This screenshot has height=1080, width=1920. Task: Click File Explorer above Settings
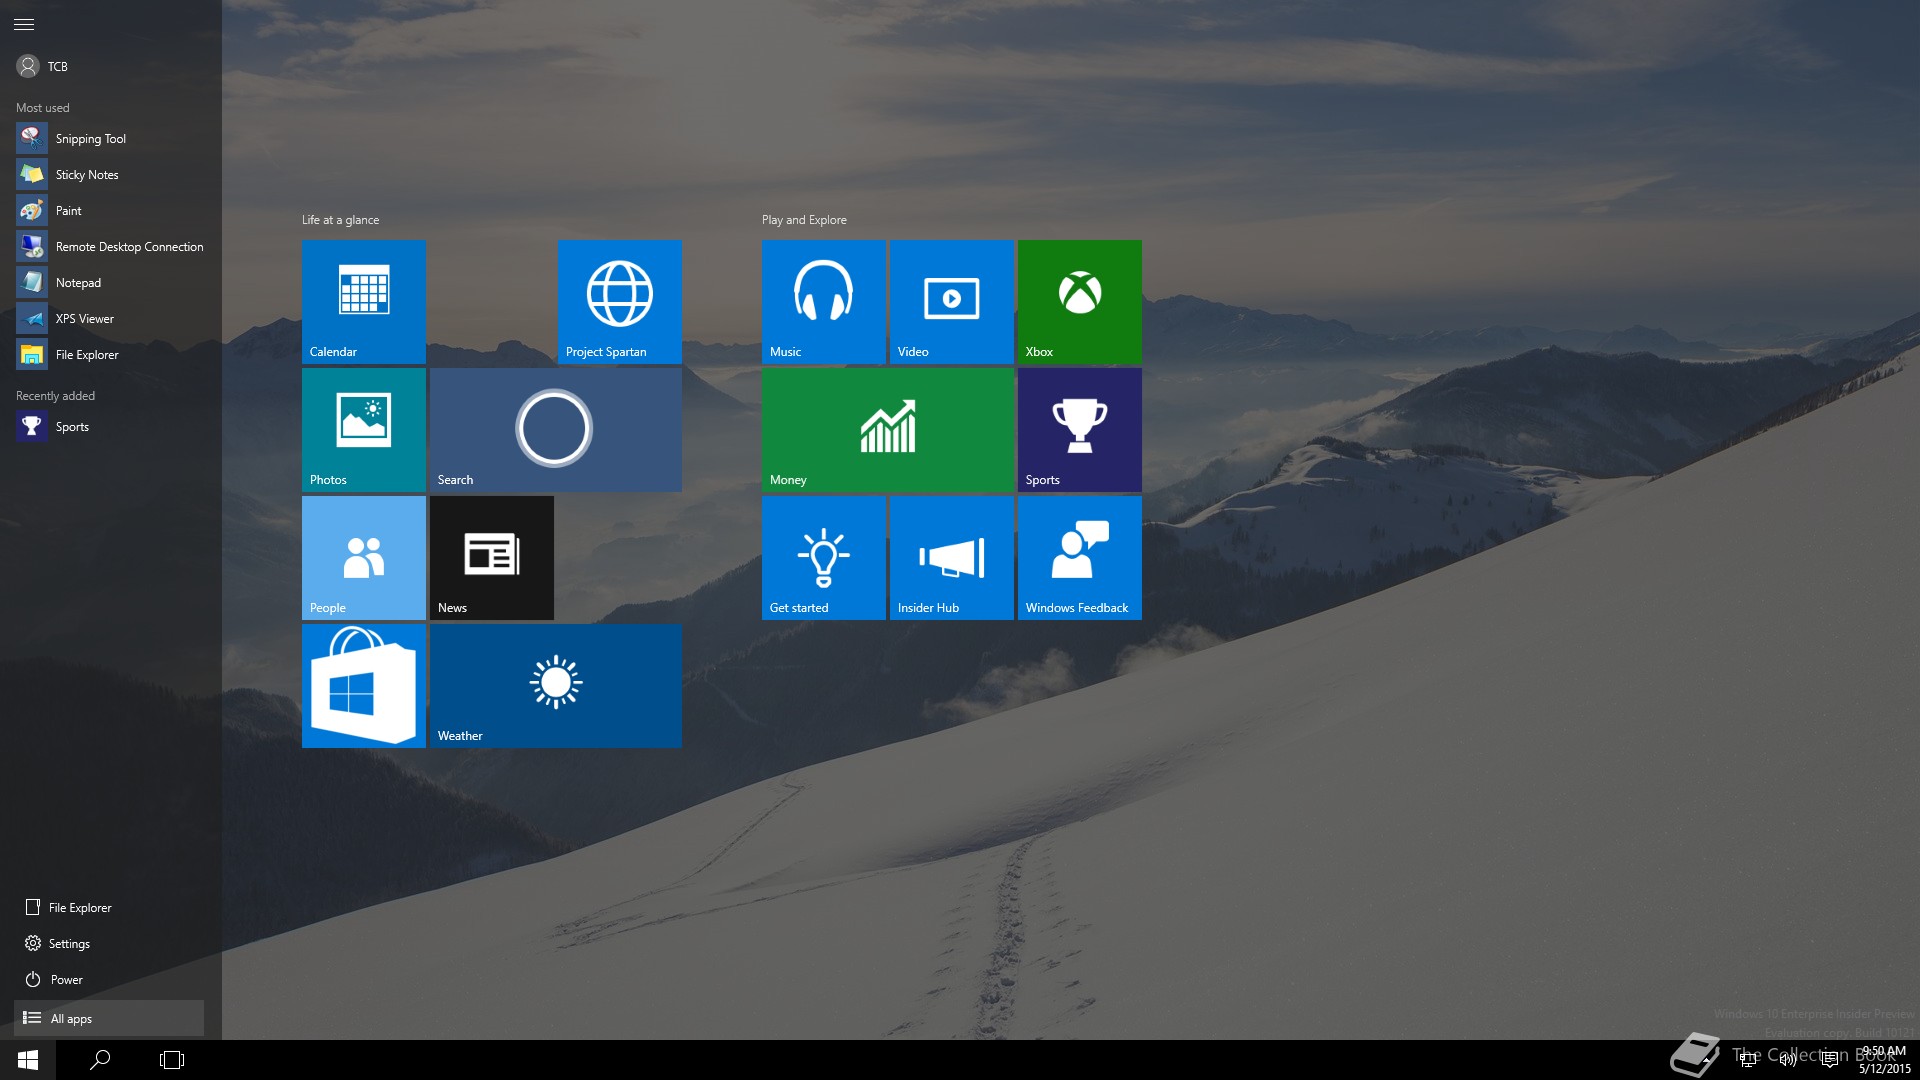point(110,908)
